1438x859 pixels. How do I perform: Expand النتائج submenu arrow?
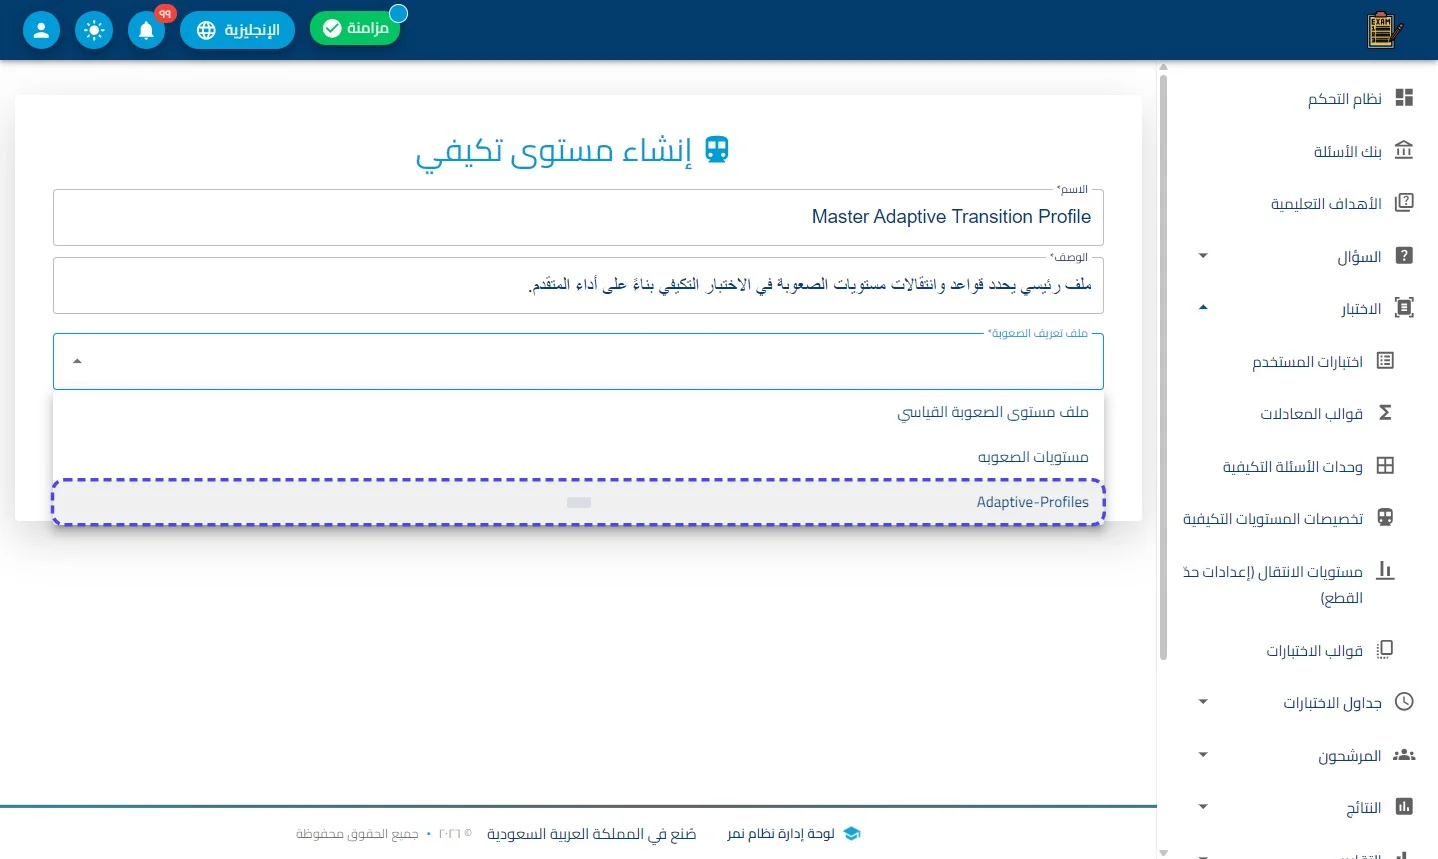[1203, 807]
